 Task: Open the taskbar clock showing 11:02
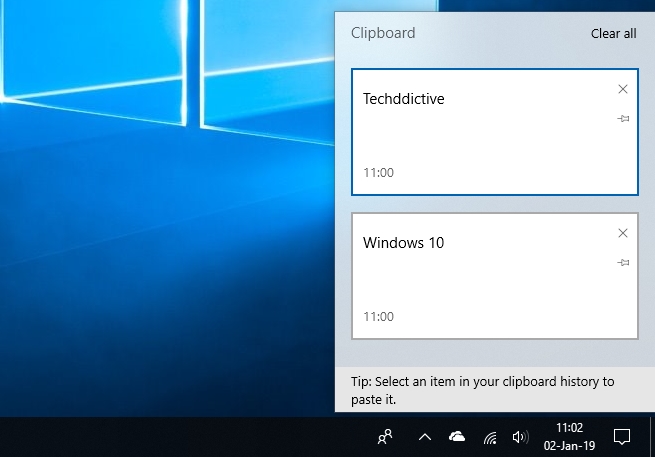click(x=569, y=437)
